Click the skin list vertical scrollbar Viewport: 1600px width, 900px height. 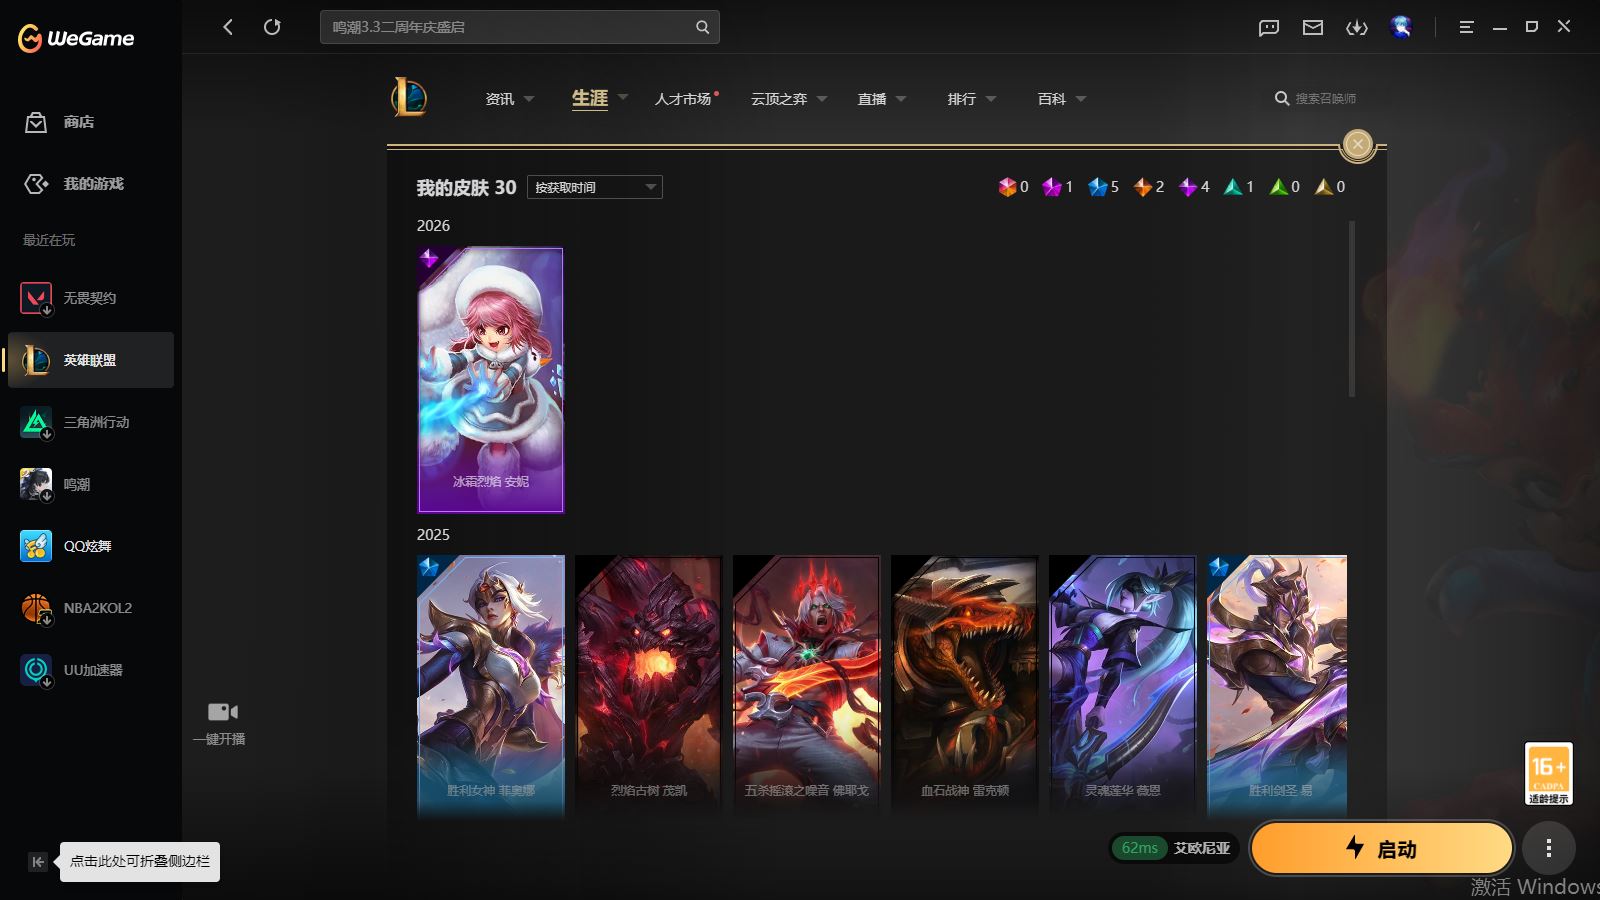[x=1352, y=309]
